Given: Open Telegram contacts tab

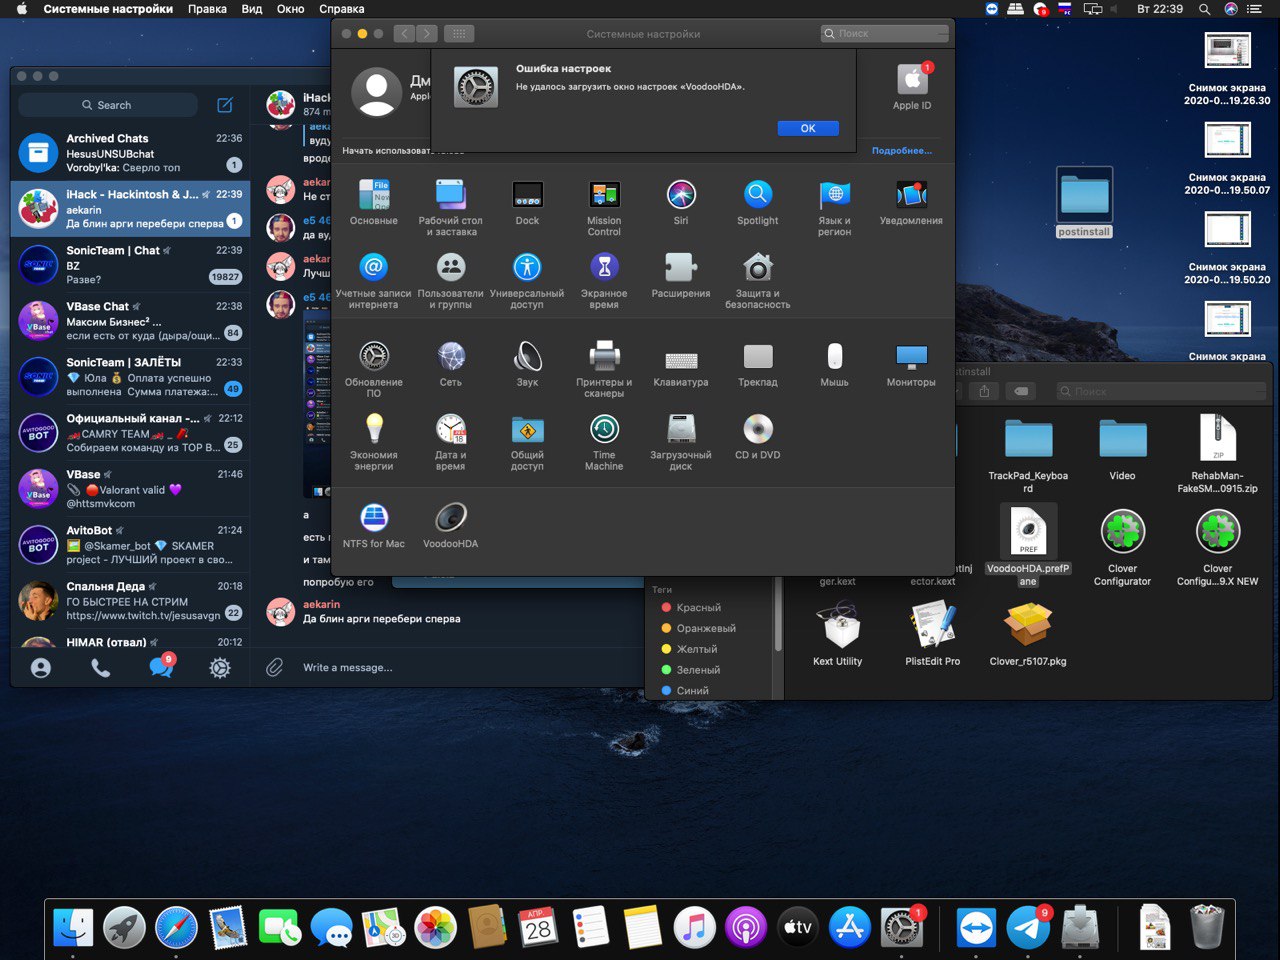Looking at the screenshot, I should coord(41,667).
